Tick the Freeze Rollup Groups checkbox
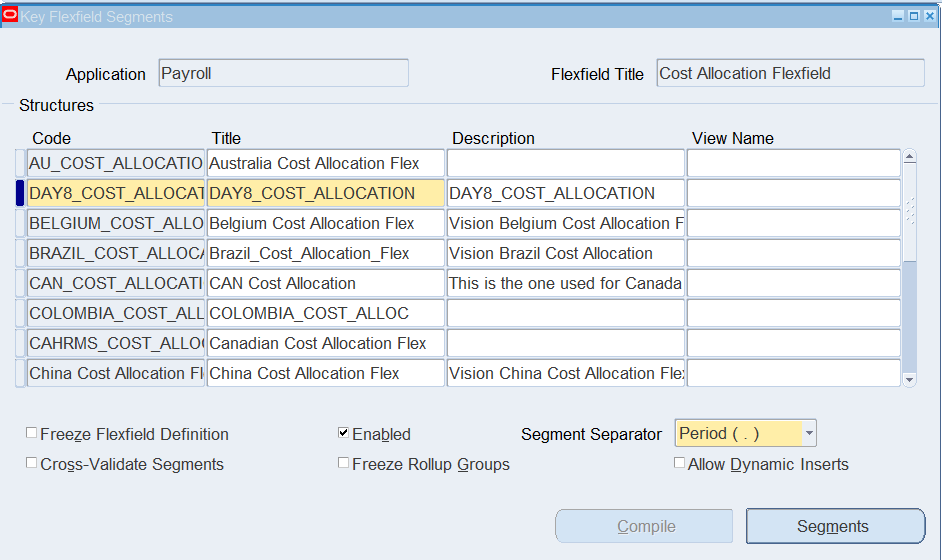This screenshot has width=942, height=560. [344, 463]
